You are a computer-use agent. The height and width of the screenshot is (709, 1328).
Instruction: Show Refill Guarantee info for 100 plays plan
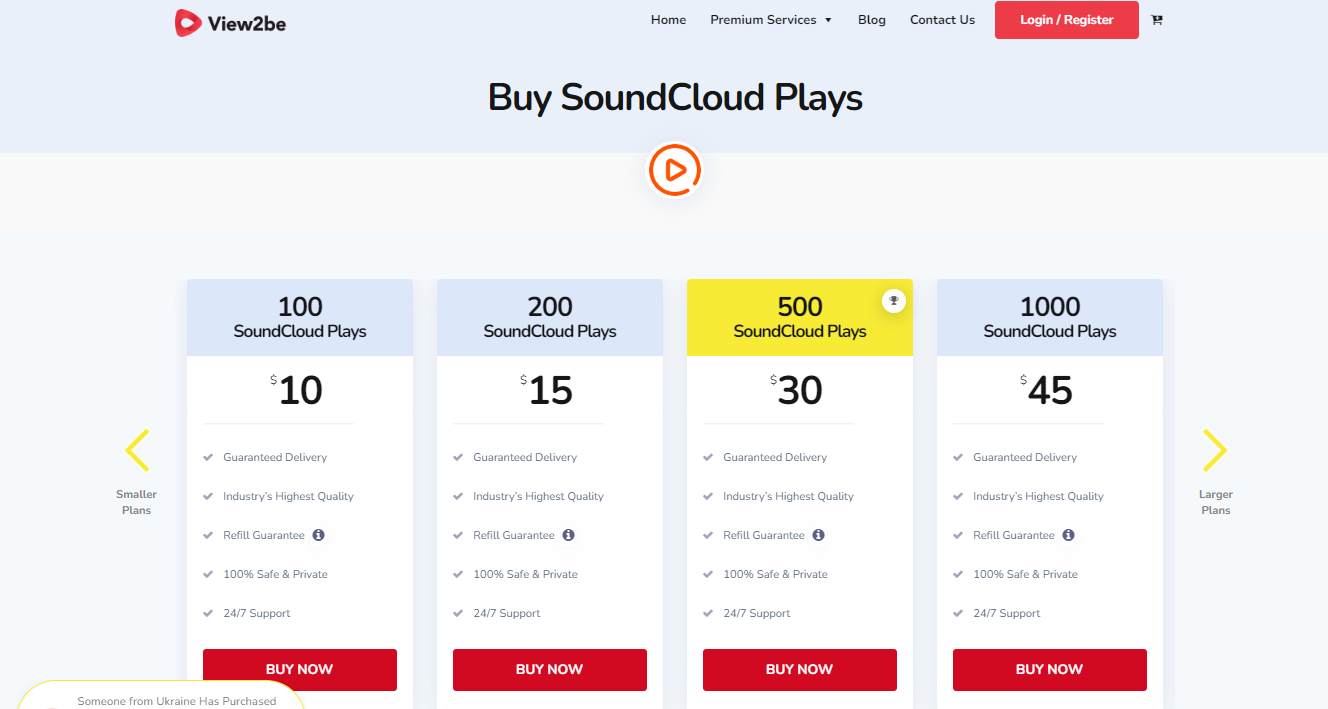[x=318, y=535]
